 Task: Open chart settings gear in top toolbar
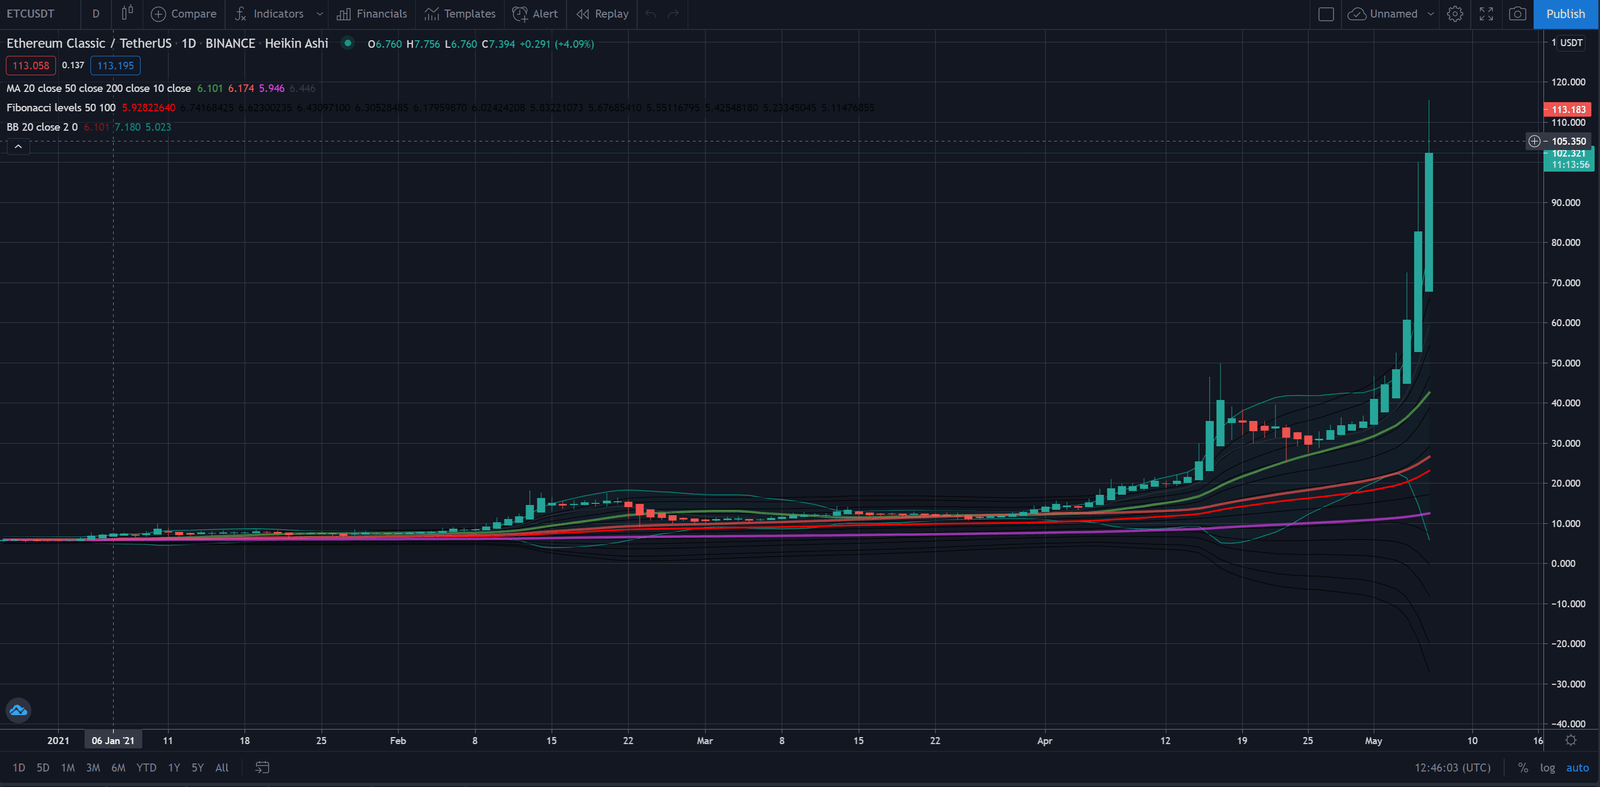pos(1455,14)
